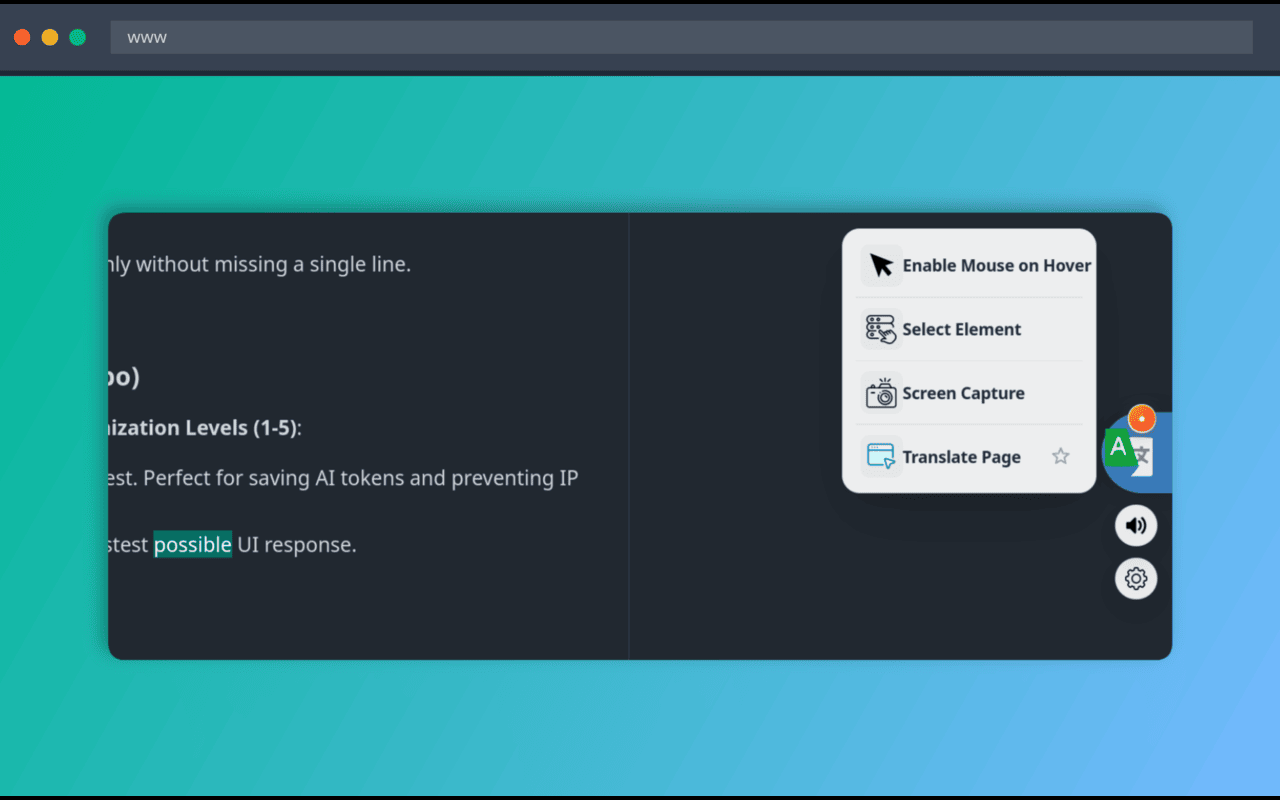Click the yellow minimize window dot
The image size is (1280, 800).
[x=50, y=38]
